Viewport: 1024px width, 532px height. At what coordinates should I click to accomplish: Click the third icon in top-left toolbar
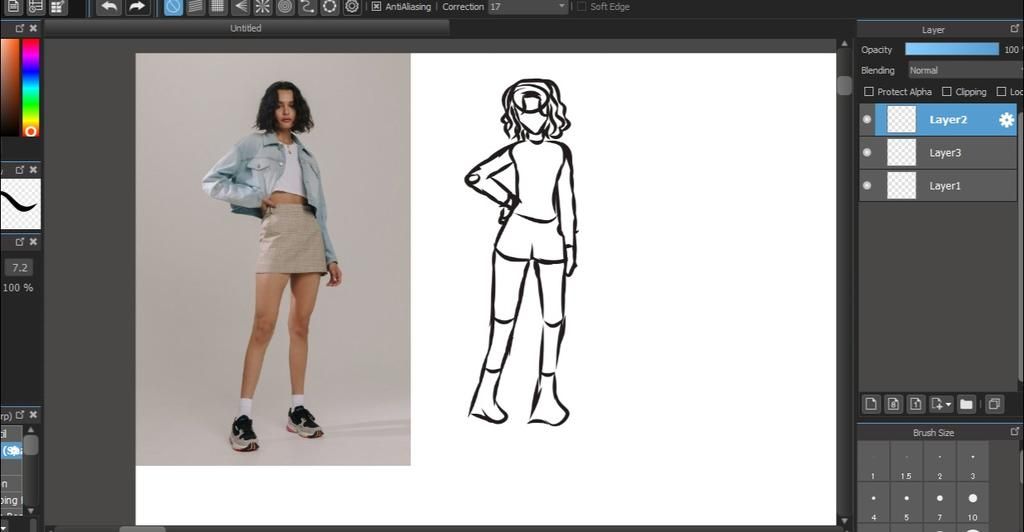(58, 7)
